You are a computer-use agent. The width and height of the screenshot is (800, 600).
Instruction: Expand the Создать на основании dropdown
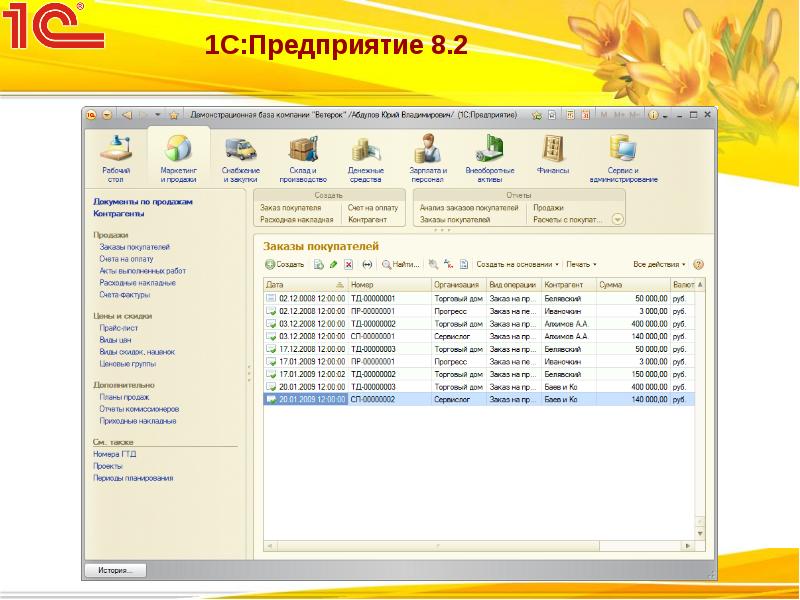point(517,265)
